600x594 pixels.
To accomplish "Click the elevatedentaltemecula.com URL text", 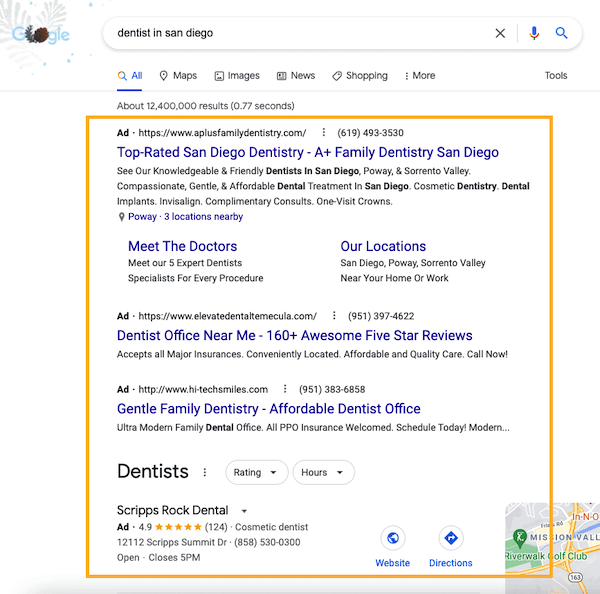I will point(228,316).
